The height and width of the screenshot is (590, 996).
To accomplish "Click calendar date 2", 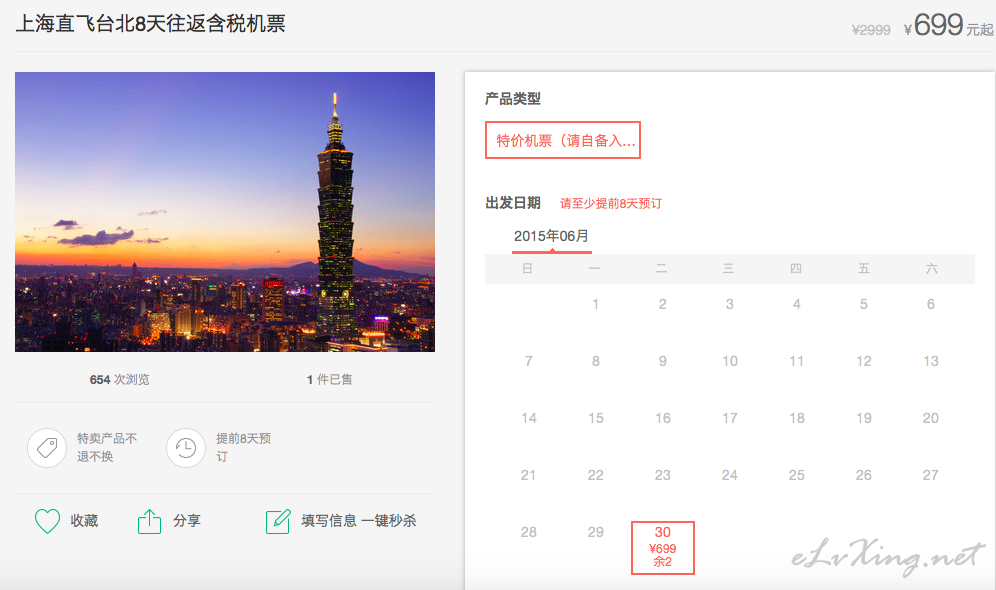I will tap(663, 304).
